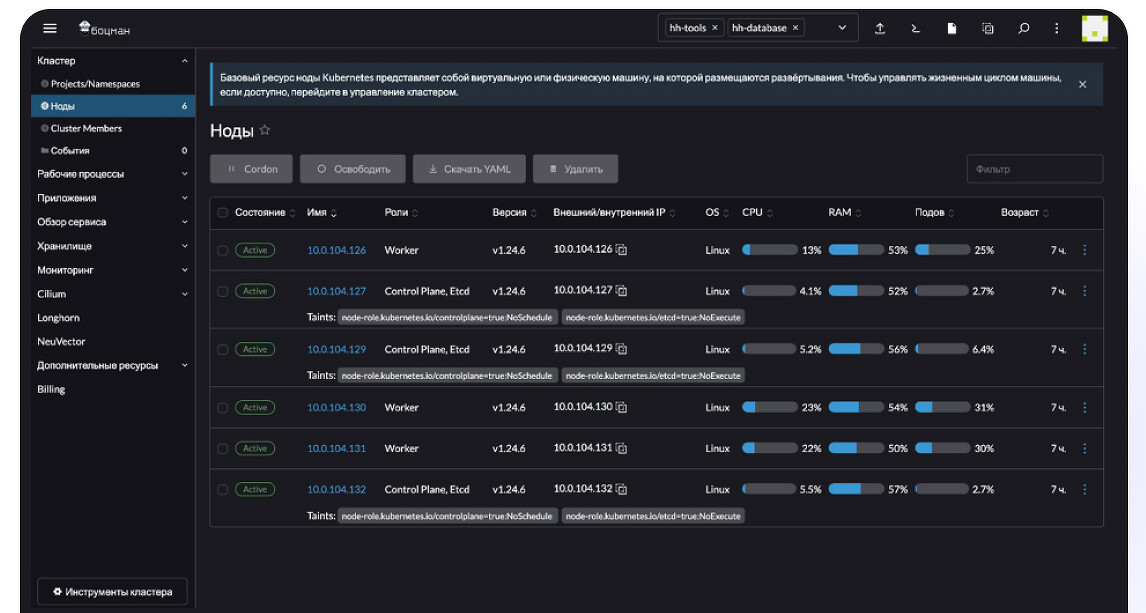Open the search icon in header
The height and width of the screenshot is (613, 1146).
(1024, 28)
